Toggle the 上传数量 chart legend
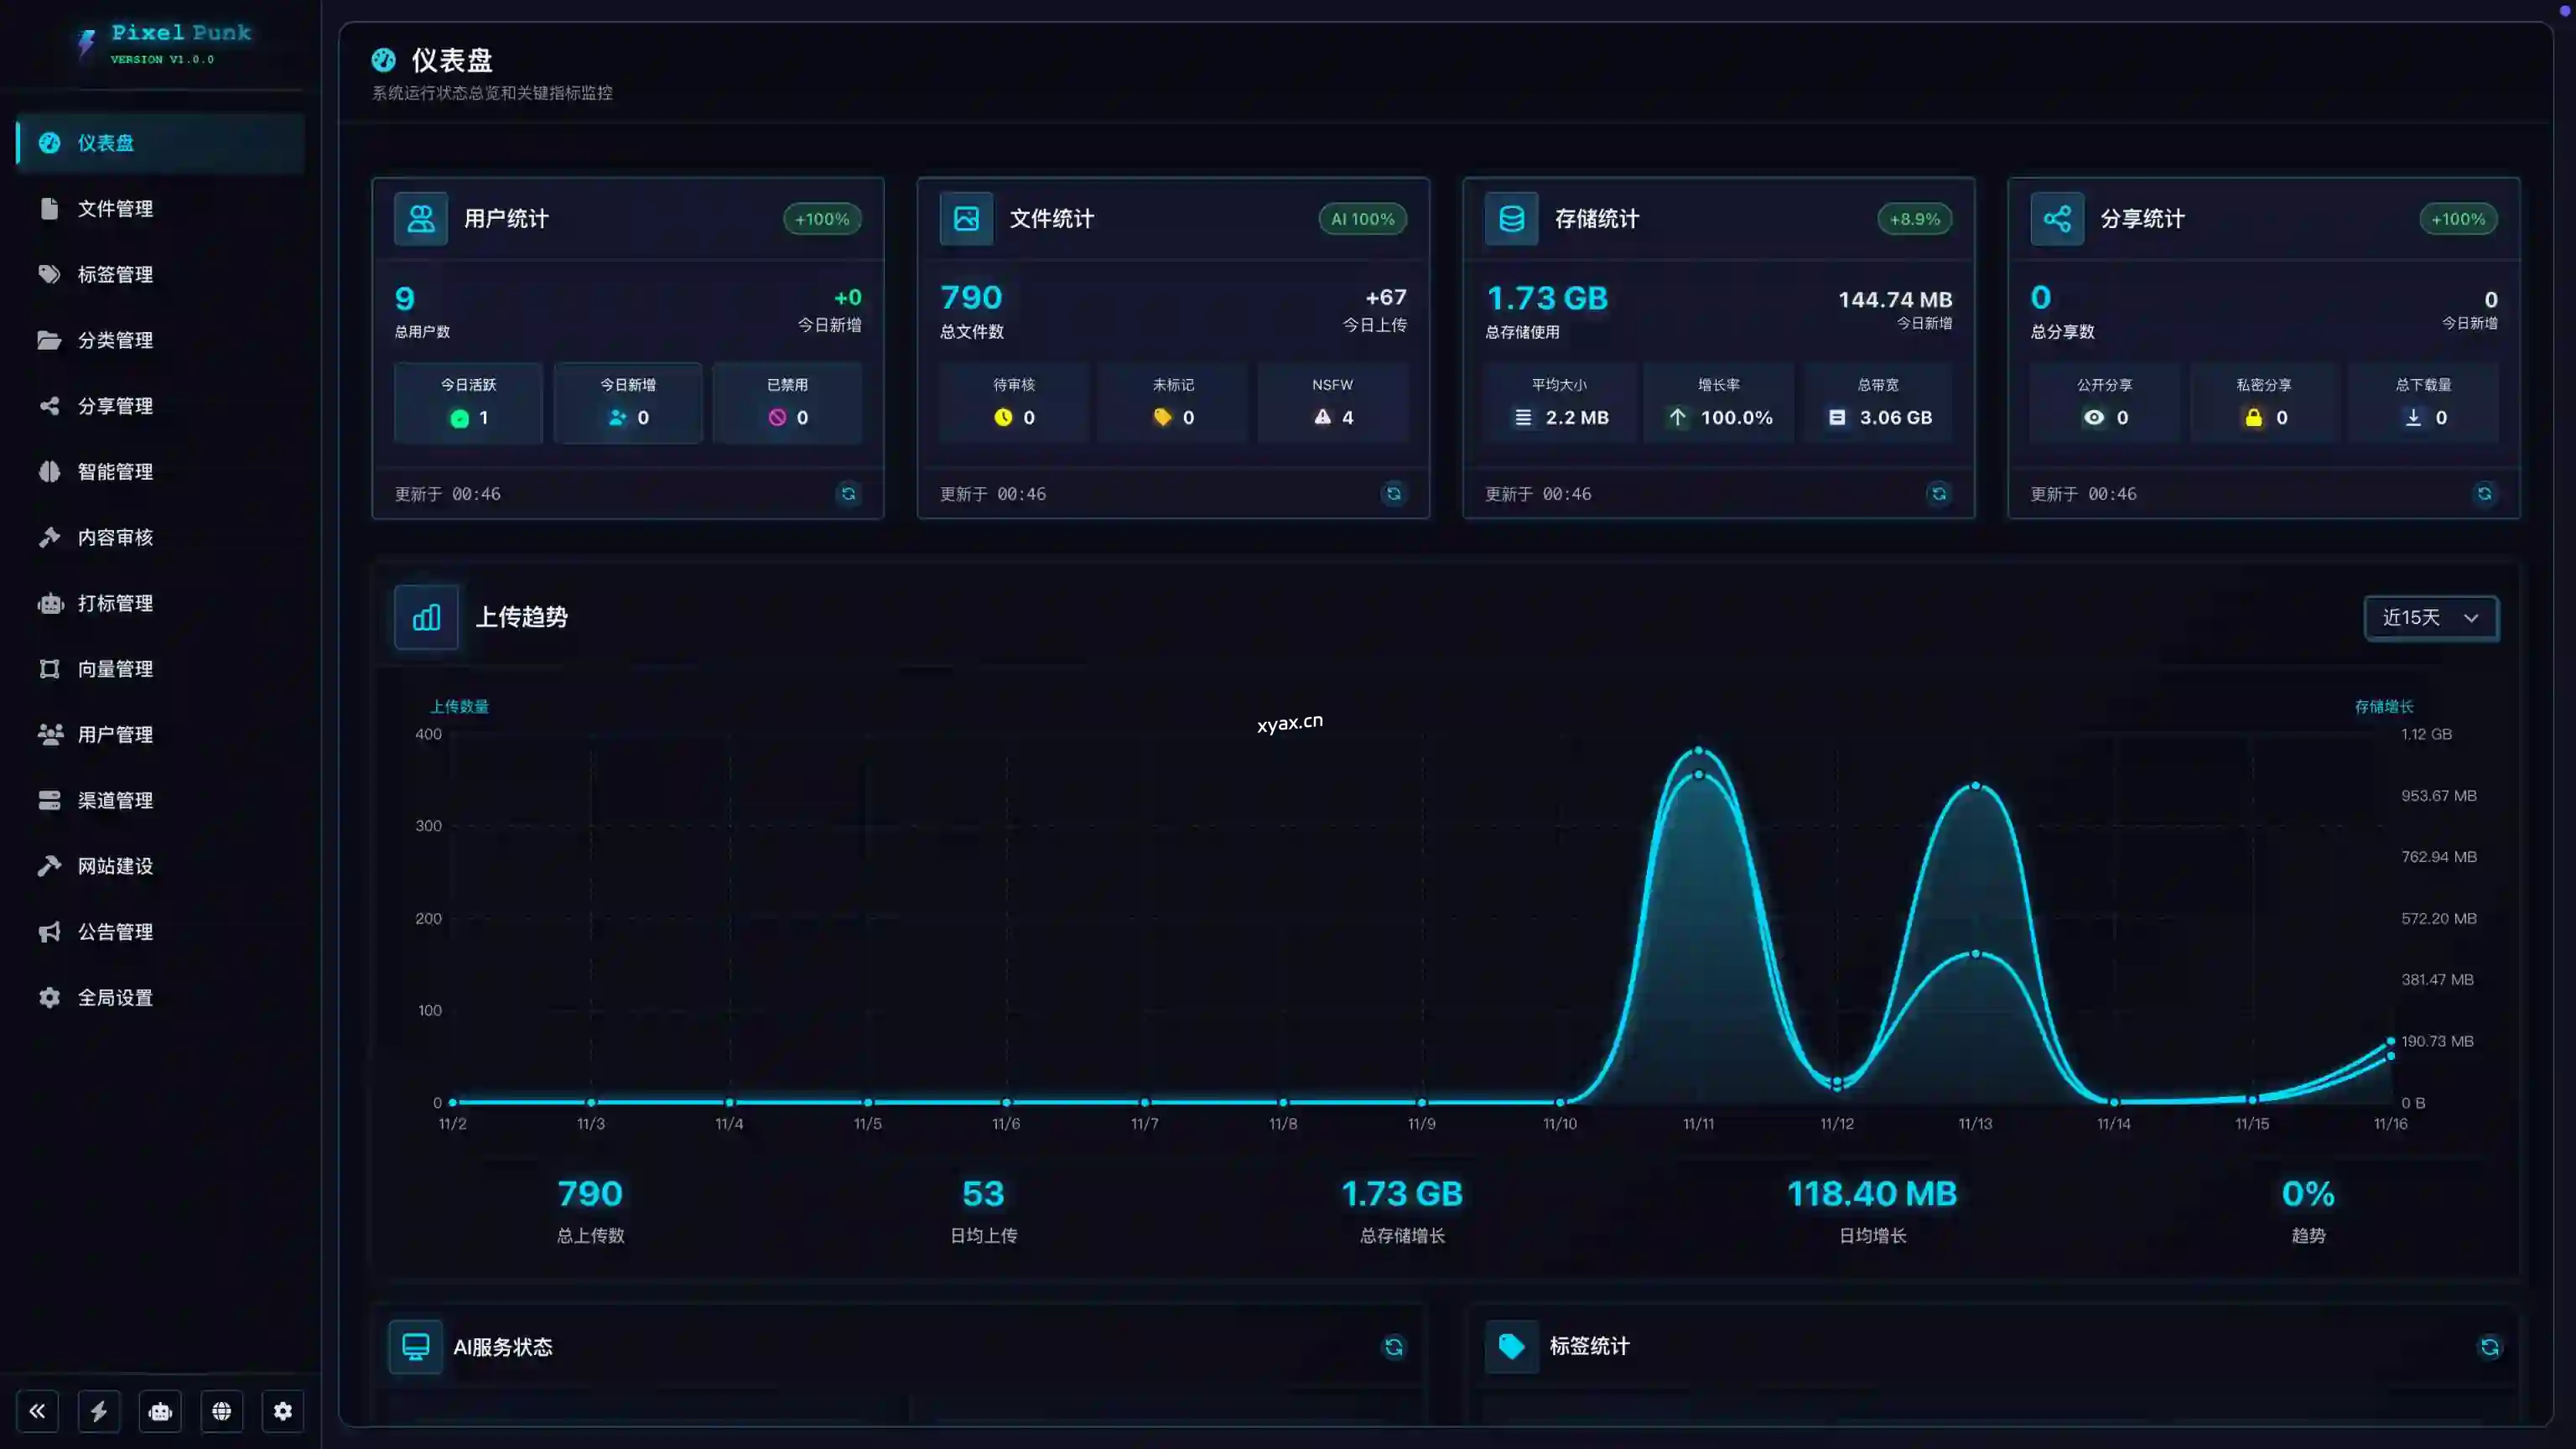 coord(459,706)
